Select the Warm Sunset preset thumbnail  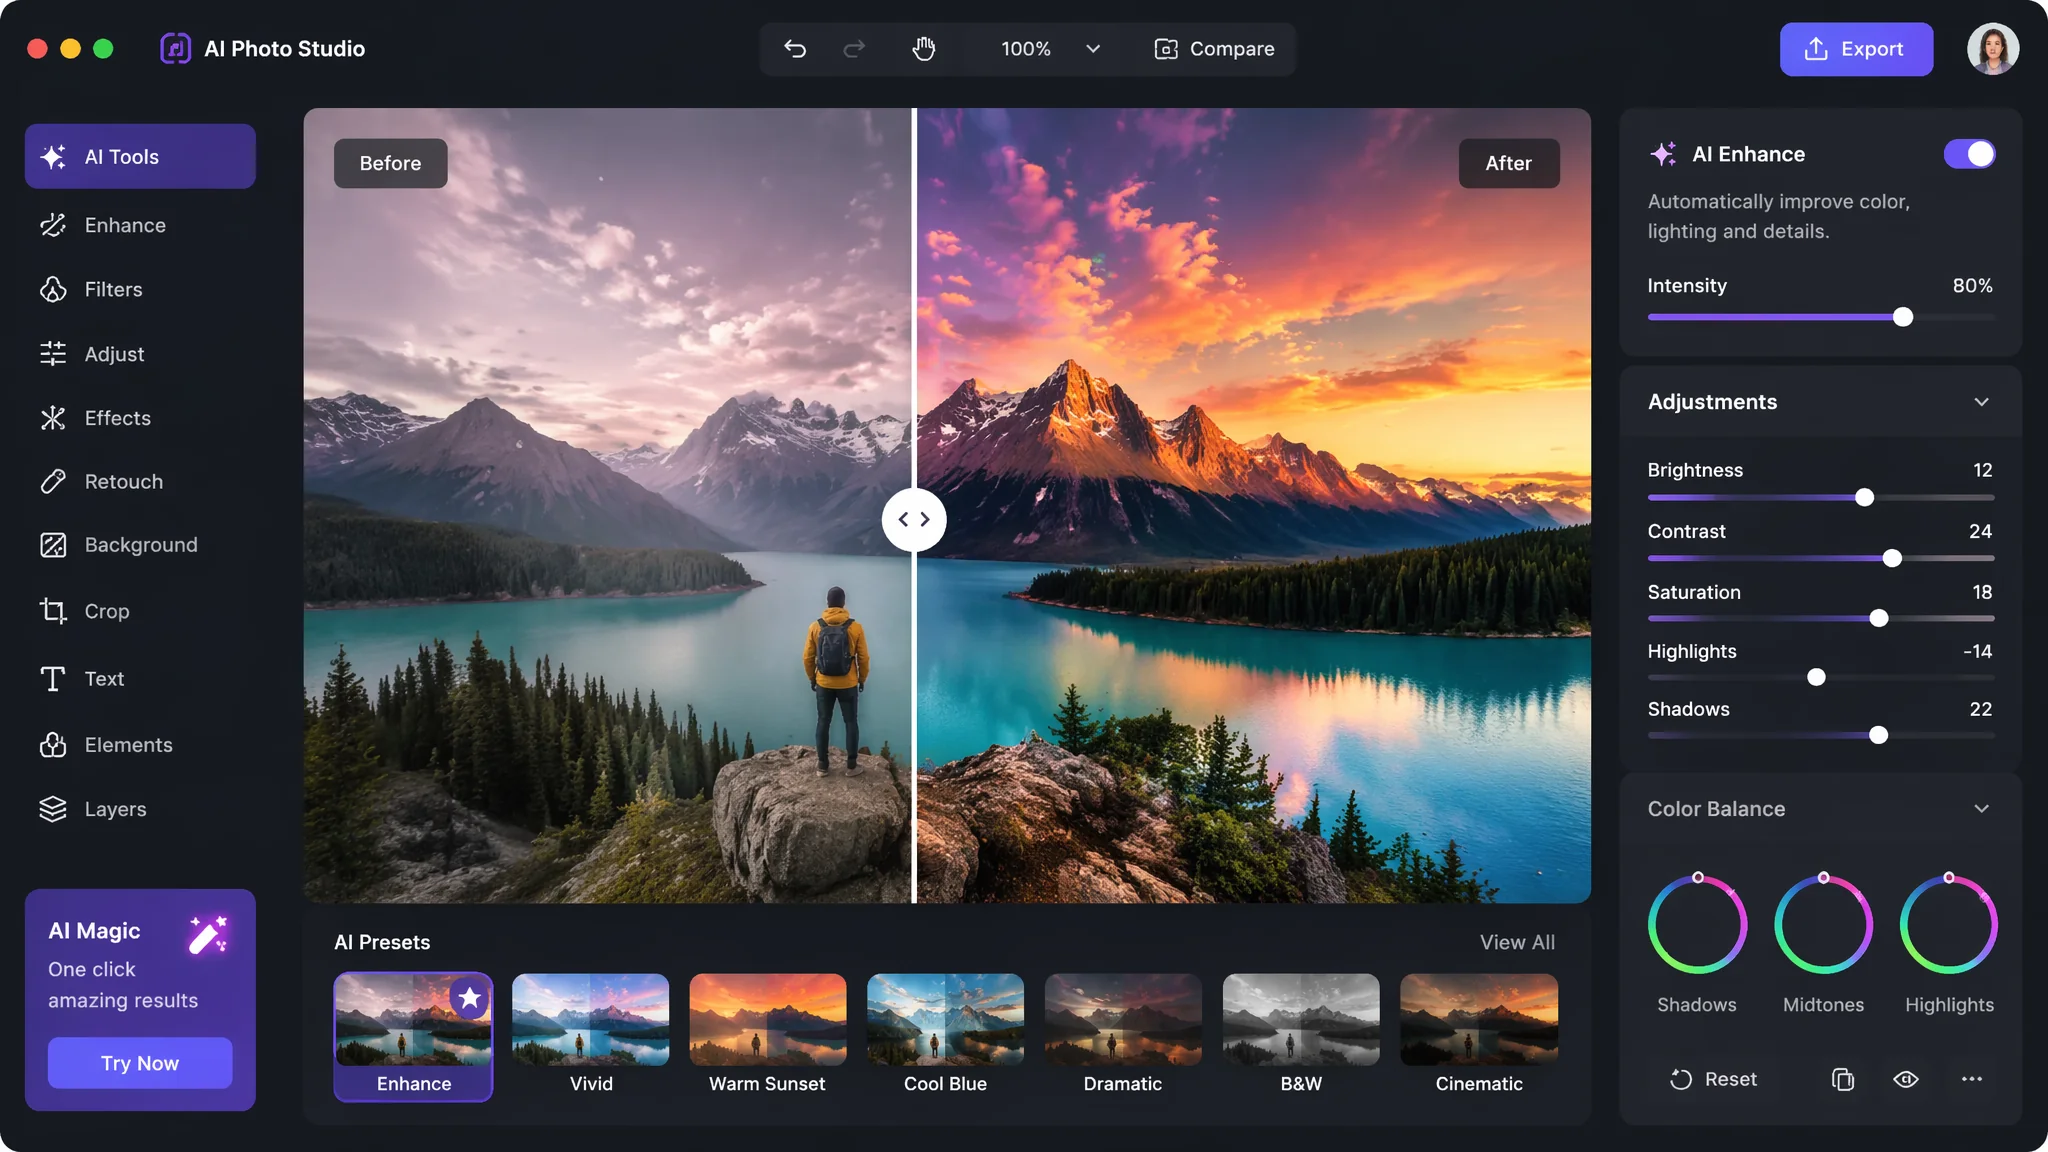(768, 1020)
